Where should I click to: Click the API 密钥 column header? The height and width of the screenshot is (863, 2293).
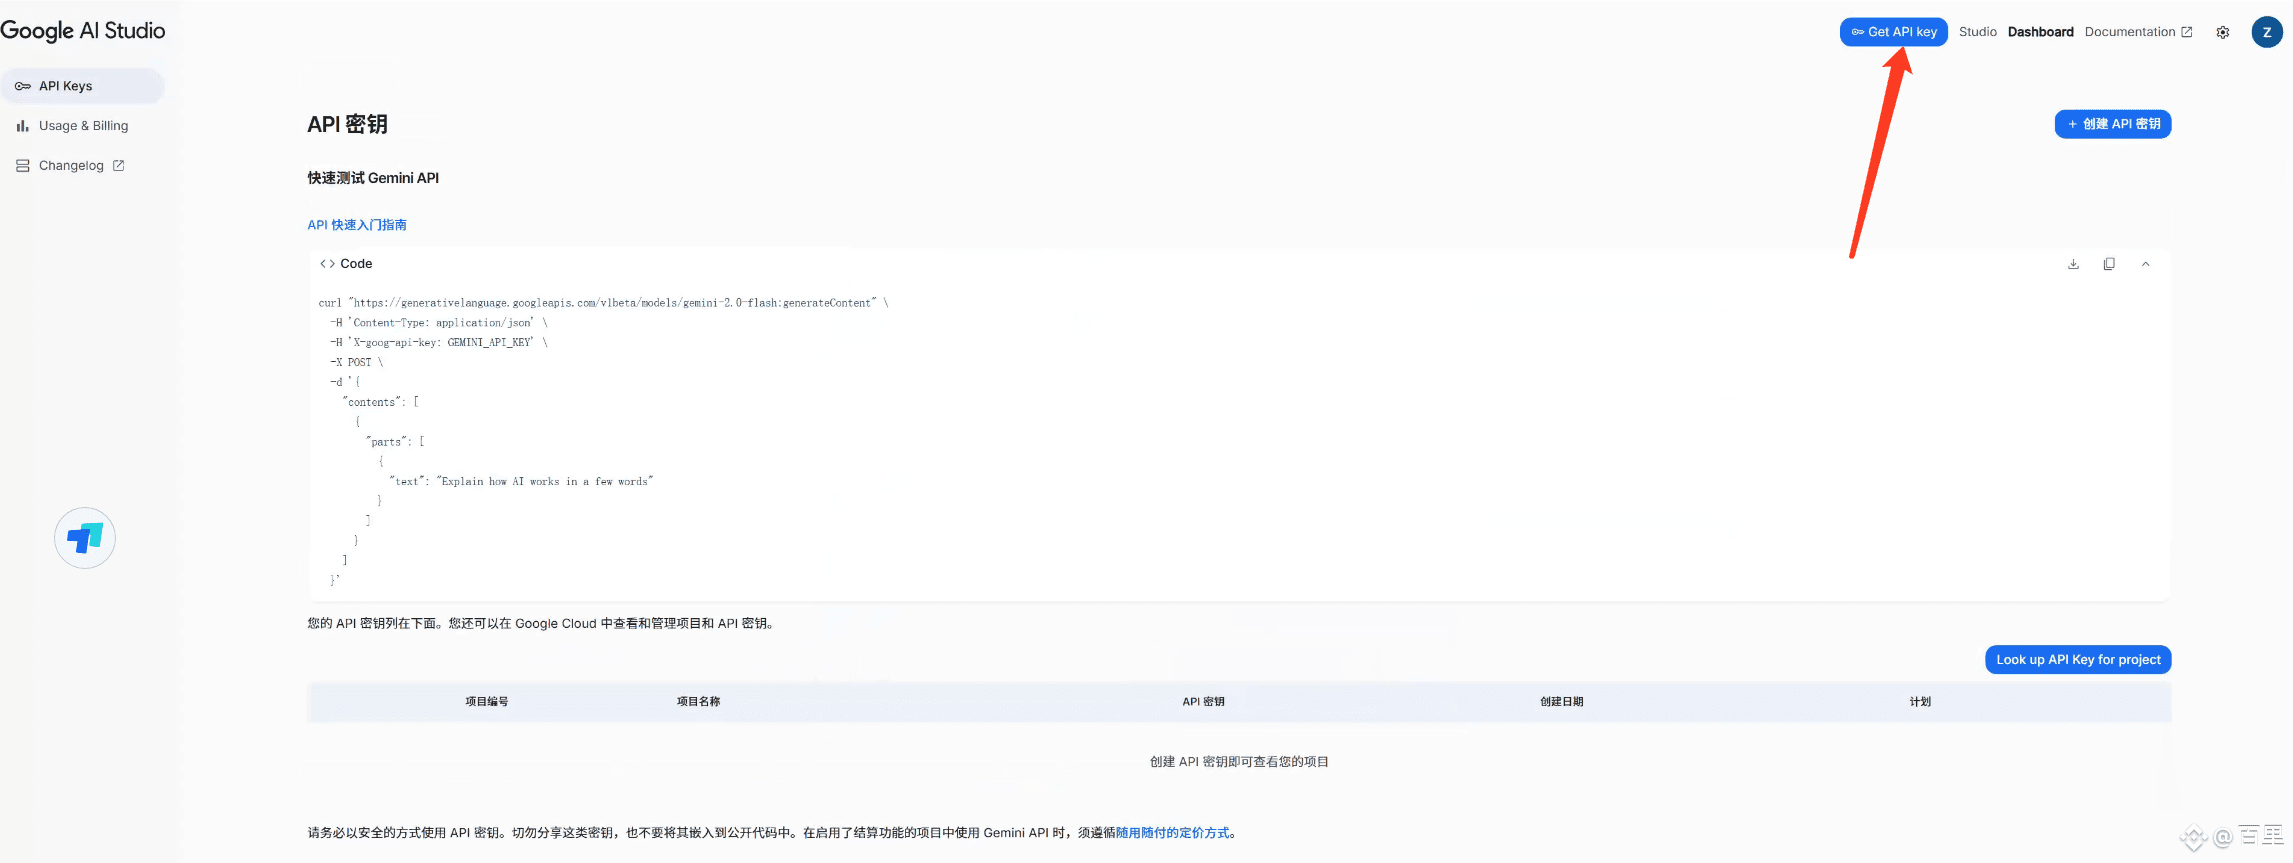pyautogui.click(x=1203, y=702)
